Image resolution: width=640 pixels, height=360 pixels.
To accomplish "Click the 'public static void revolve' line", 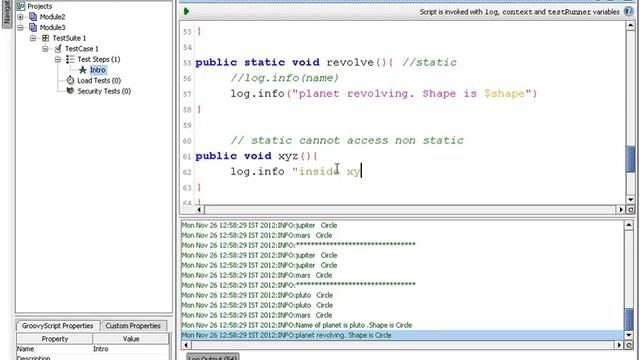I will point(326,62).
